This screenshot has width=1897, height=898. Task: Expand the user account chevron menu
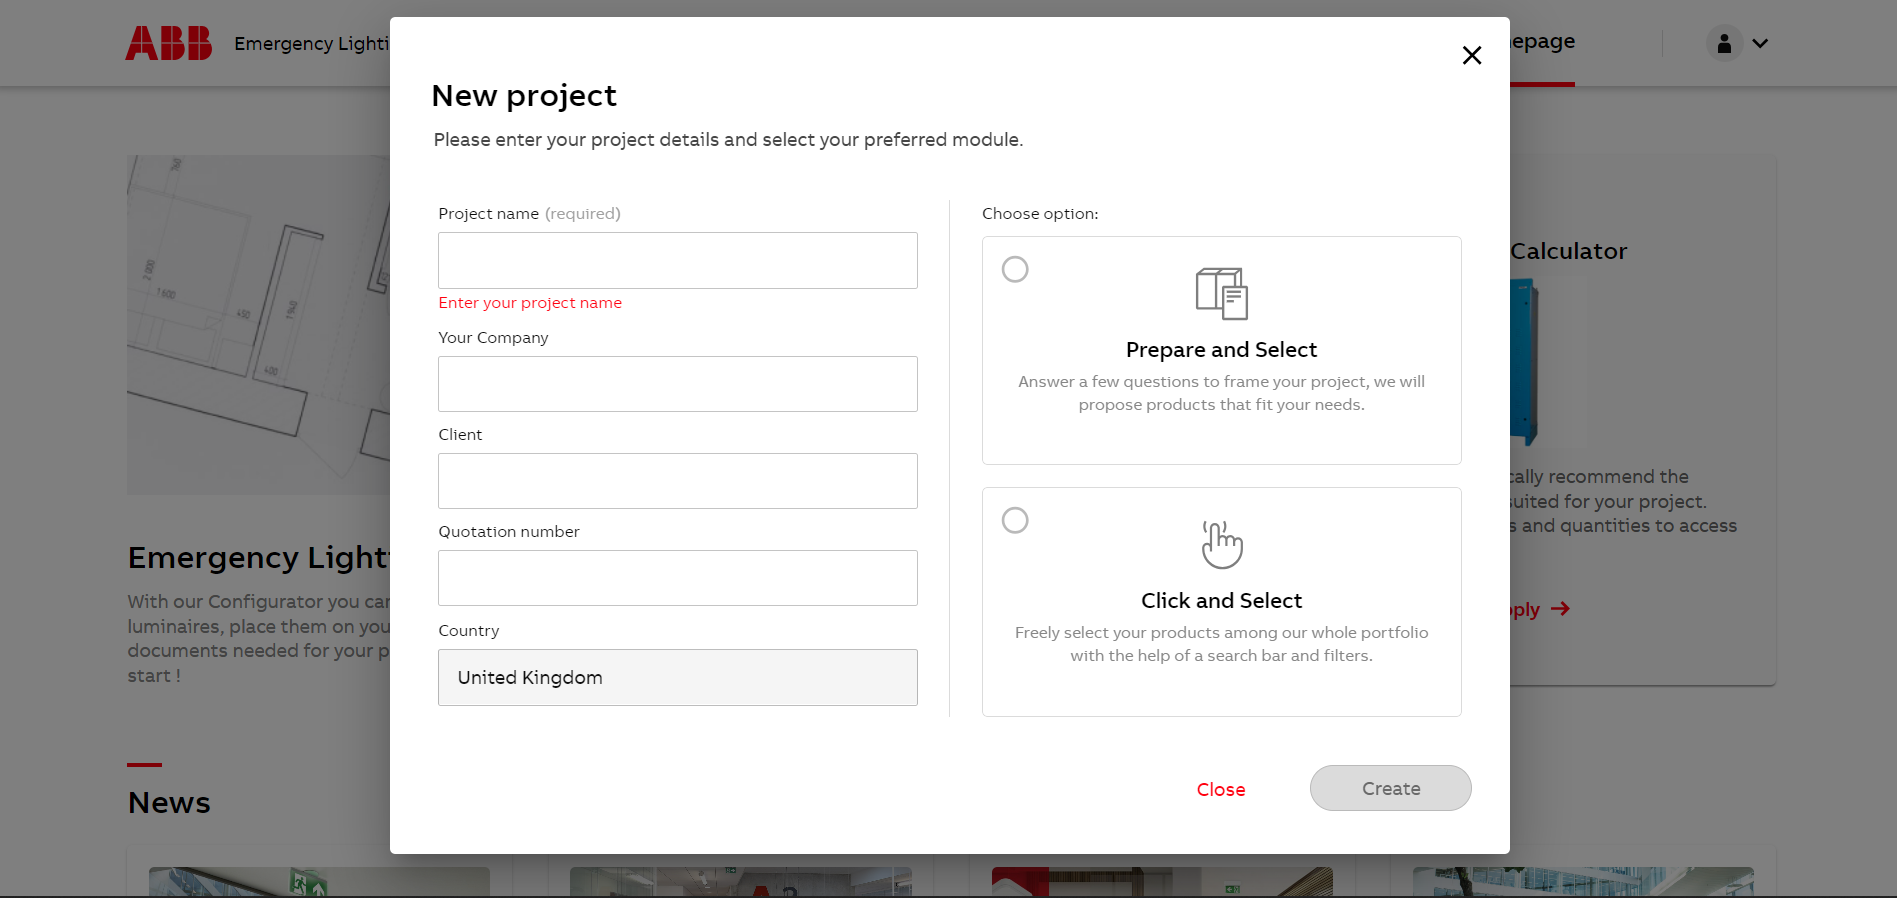[1760, 43]
